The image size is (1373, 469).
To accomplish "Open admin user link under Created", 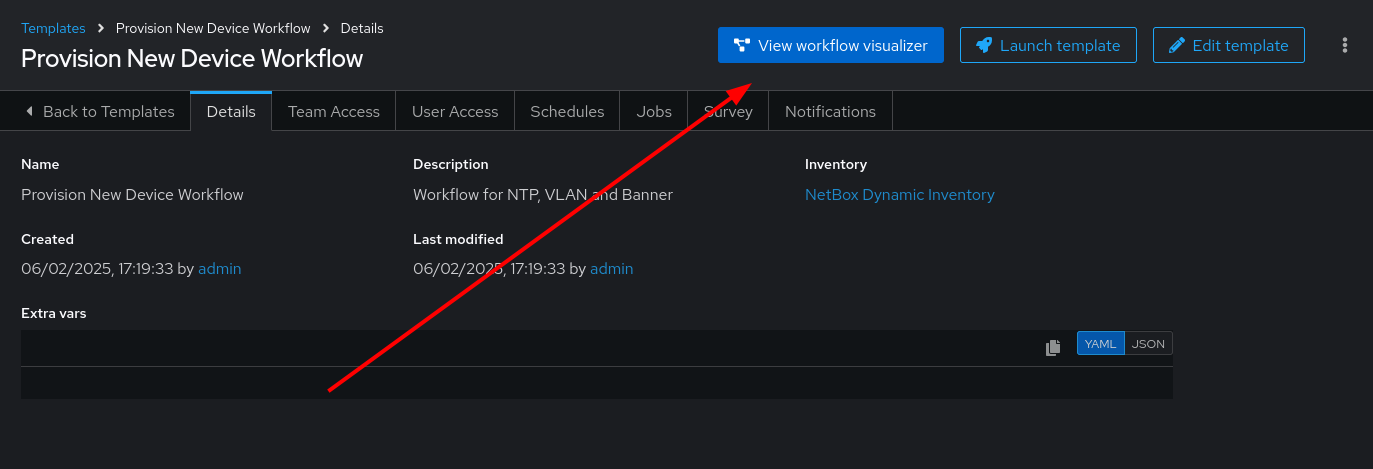I will tap(219, 269).
